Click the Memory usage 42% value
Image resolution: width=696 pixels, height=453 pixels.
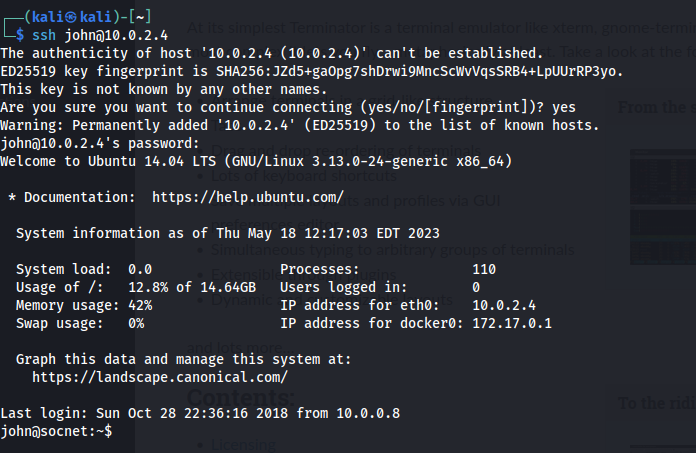click(140, 305)
